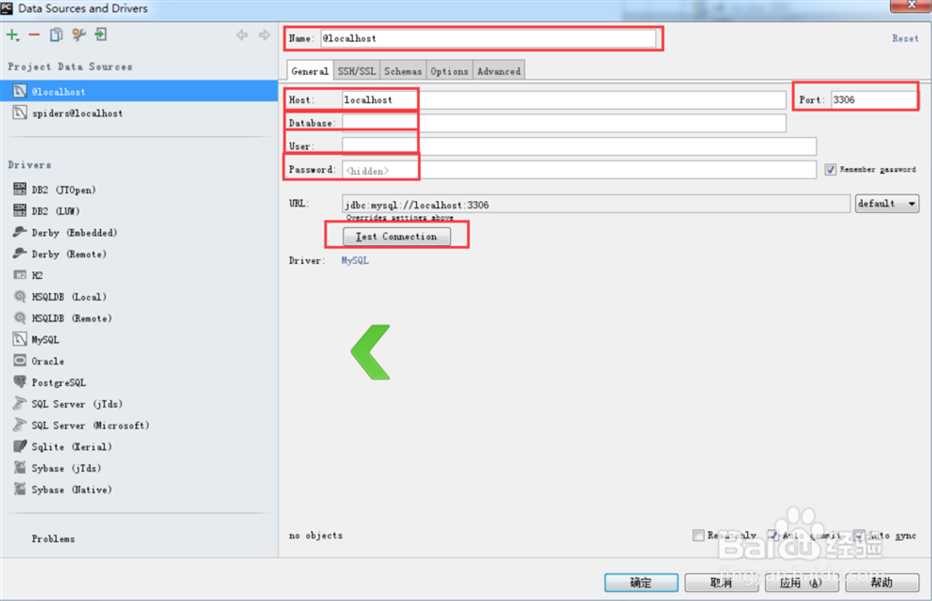Toggle the Auto sync checkbox
This screenshot has height=601, width=932.
click(x=859, y=536)
